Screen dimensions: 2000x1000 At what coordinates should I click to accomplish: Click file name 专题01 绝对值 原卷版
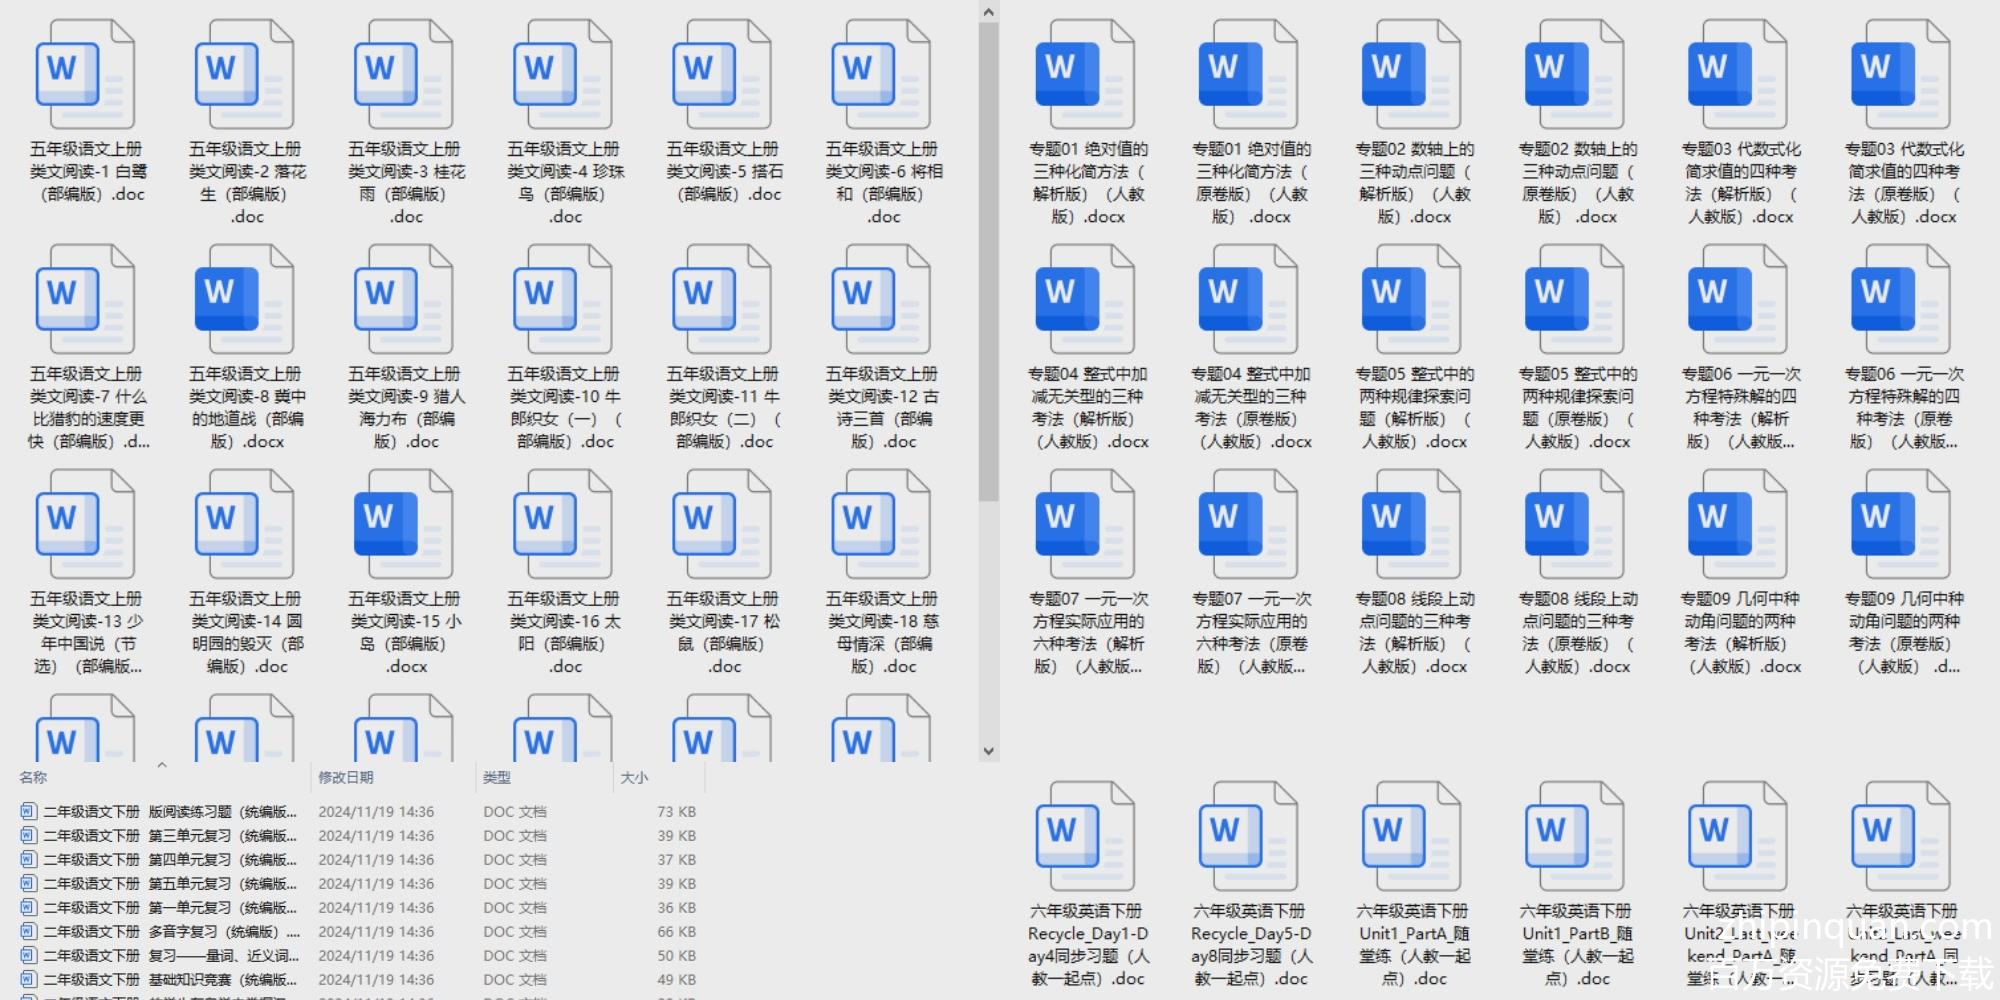click(1251, 183)
